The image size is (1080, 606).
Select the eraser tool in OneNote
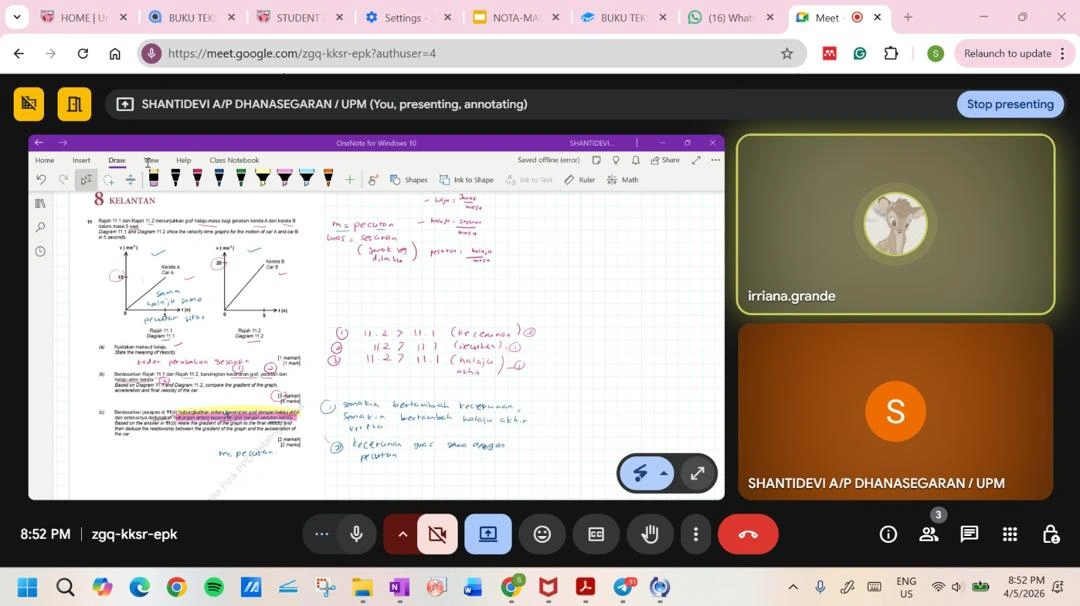click(x=154, y=179)
